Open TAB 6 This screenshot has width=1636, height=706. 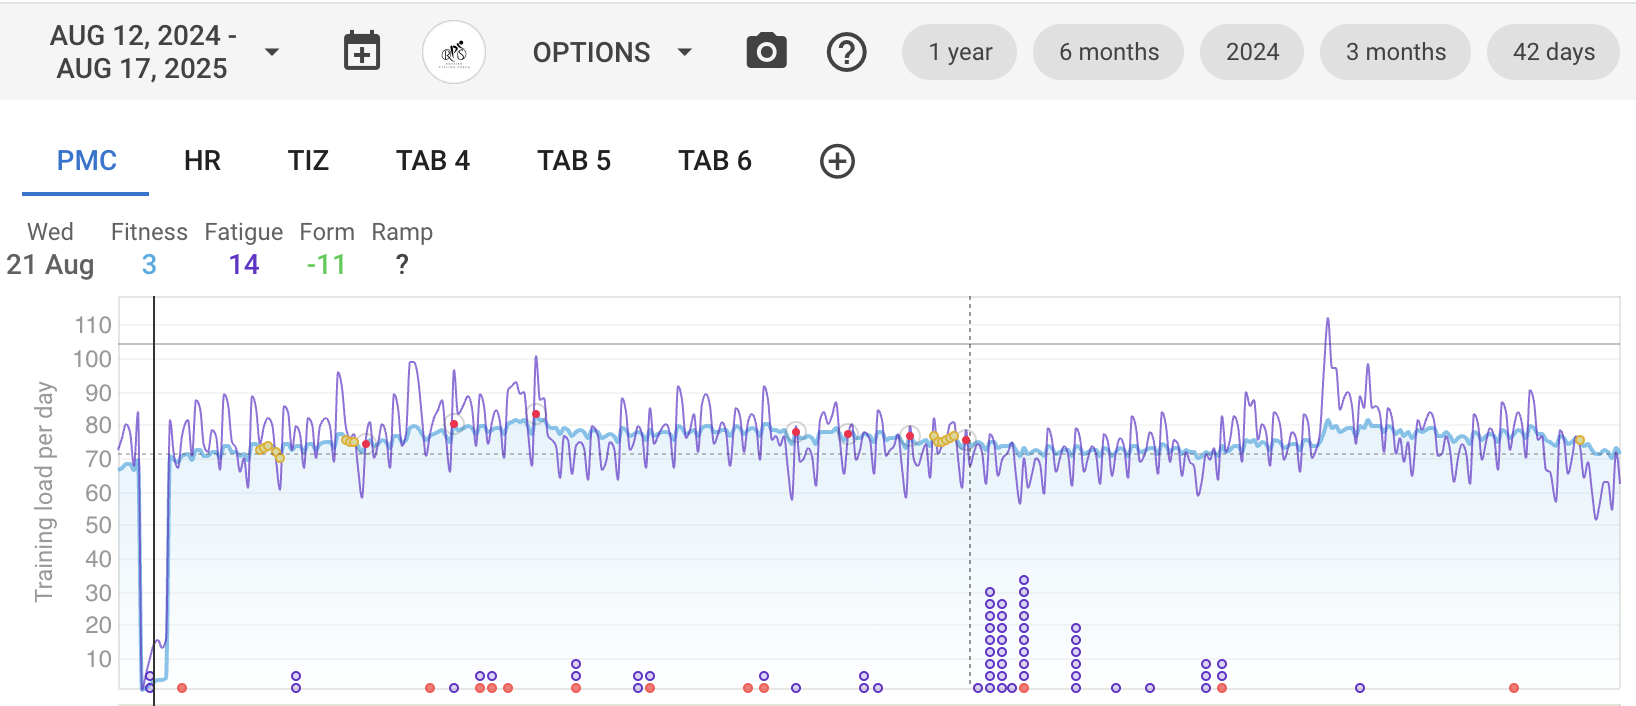coord(714,161)
